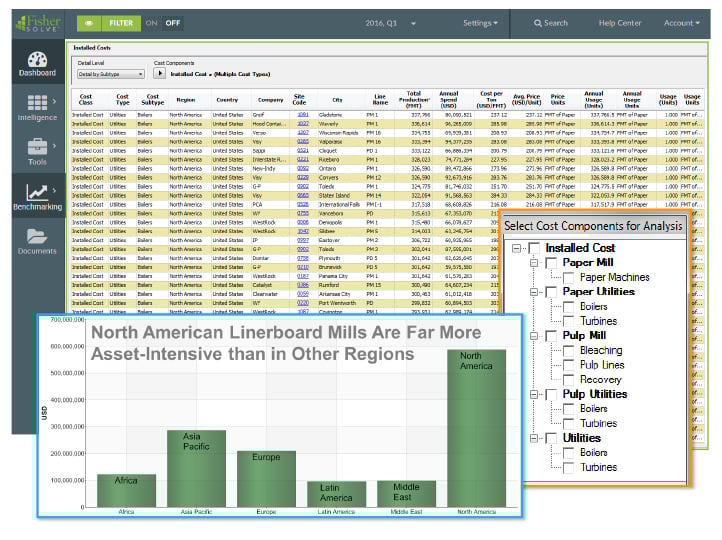Check Boilers under Paper Utilities
This screenshot has width=722, height=540.
click(568, 307)
